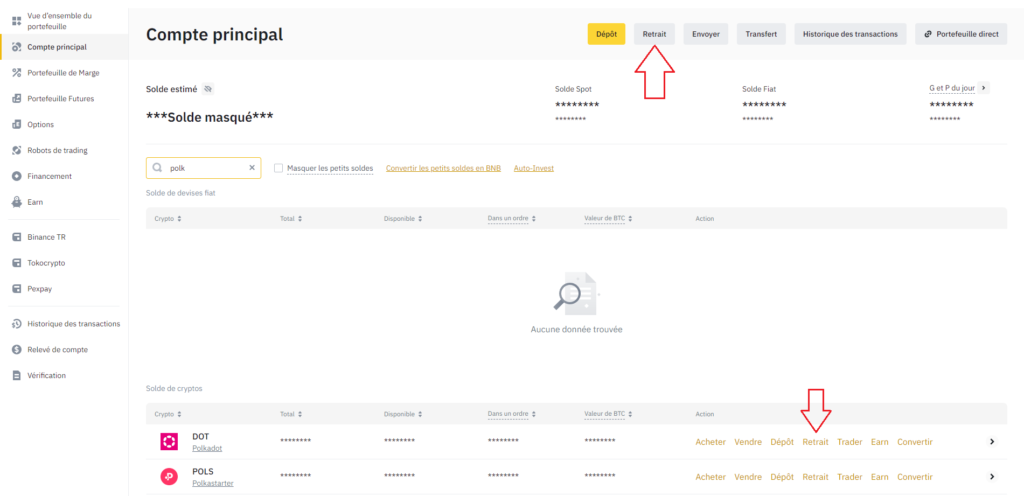Screen dimensions: 1024x496
Task: Sort crypto balance table by Total column
Action: (291, 414)
